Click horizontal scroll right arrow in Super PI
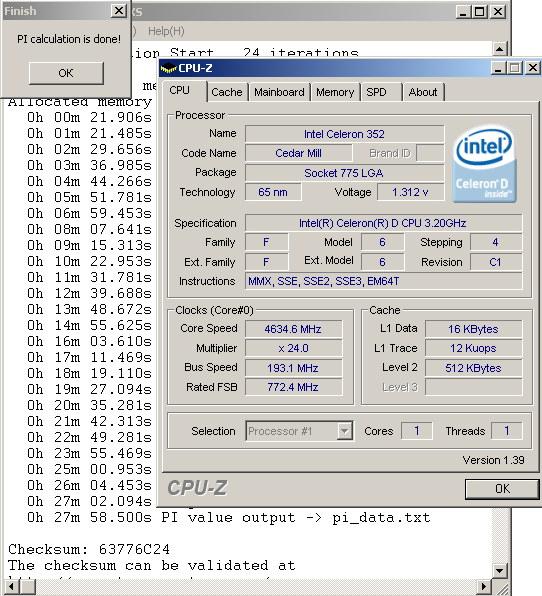 click(x=484, y=586)
